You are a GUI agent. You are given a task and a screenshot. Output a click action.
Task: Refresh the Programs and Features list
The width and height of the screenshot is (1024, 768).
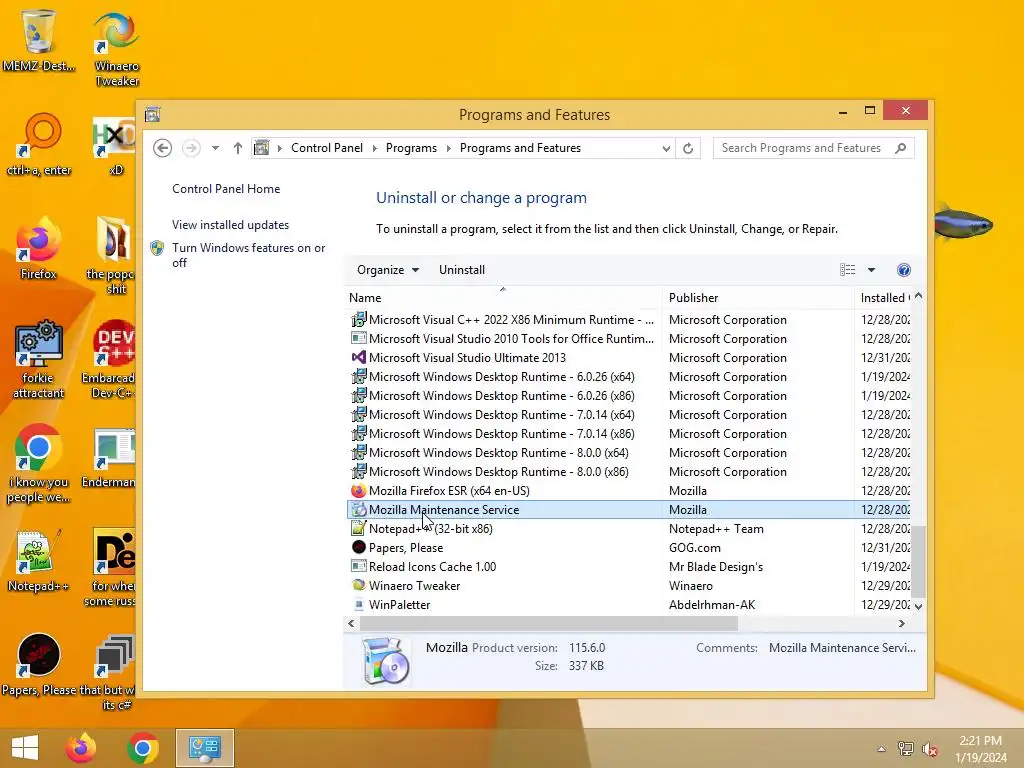coord(688,148)
